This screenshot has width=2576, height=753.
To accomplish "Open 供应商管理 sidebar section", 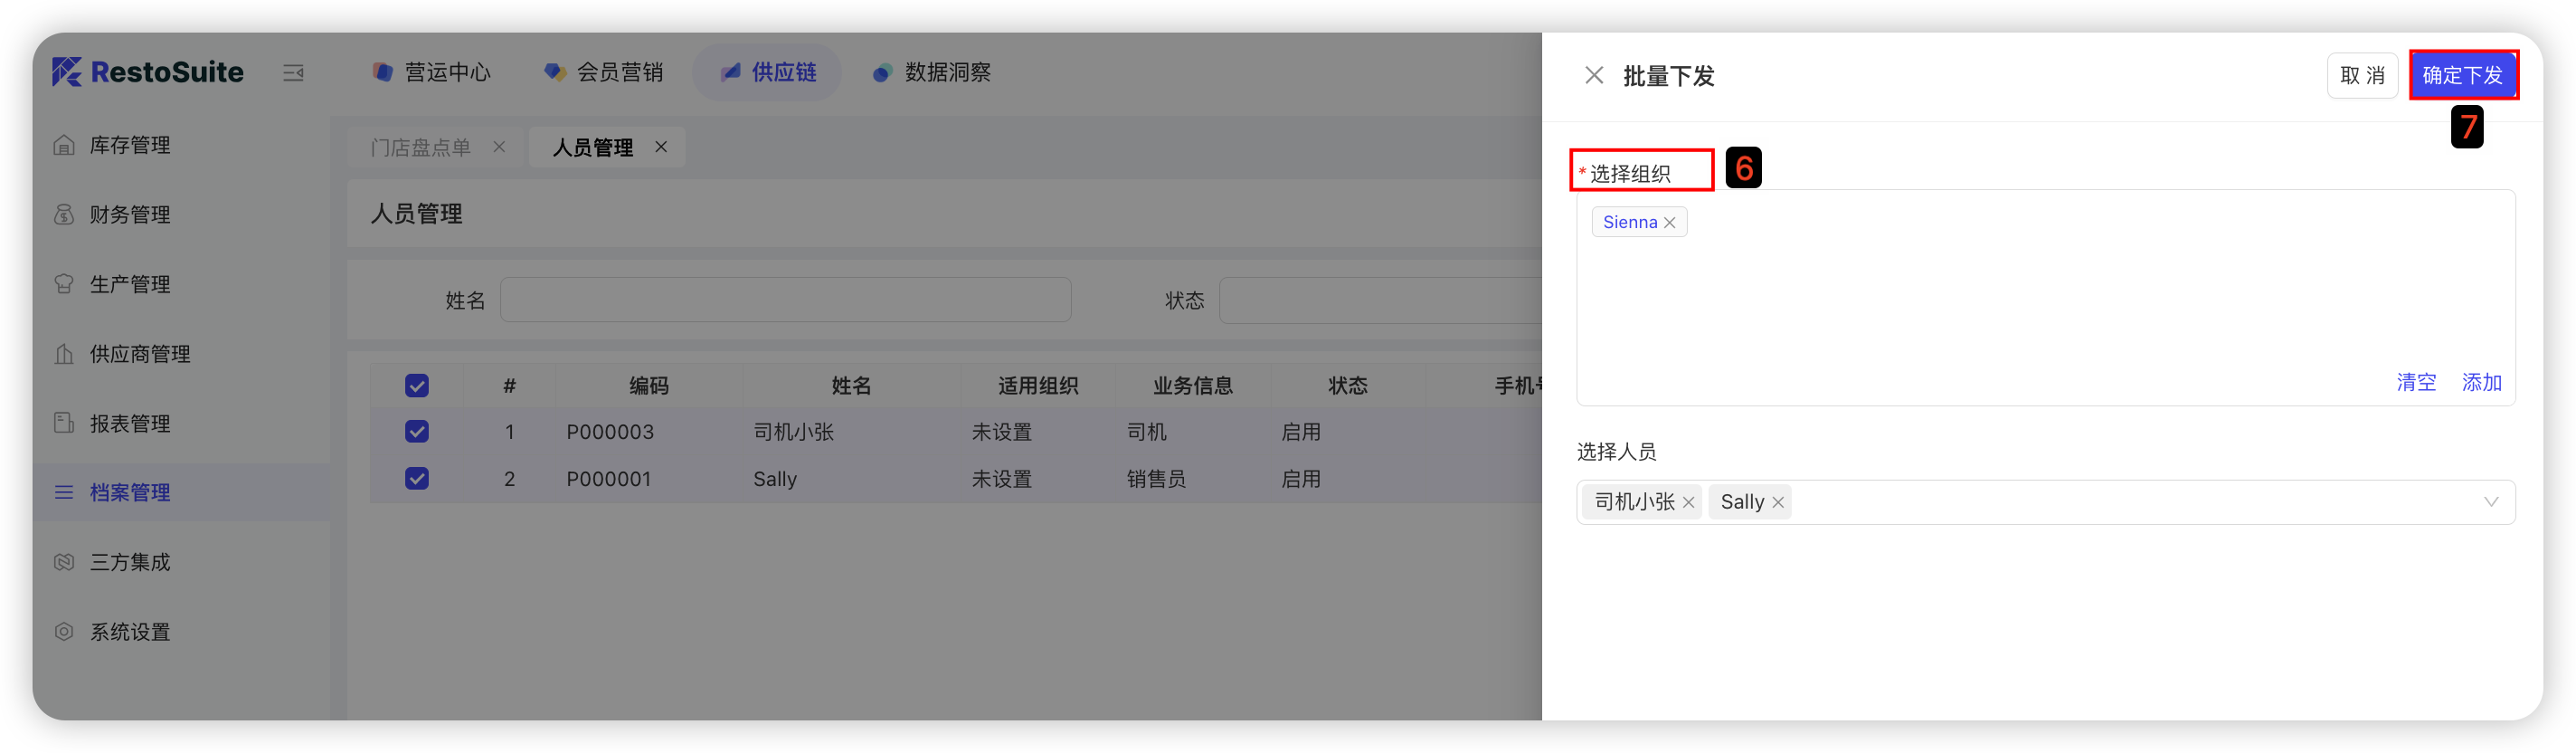I will click(x=139, y=354).
